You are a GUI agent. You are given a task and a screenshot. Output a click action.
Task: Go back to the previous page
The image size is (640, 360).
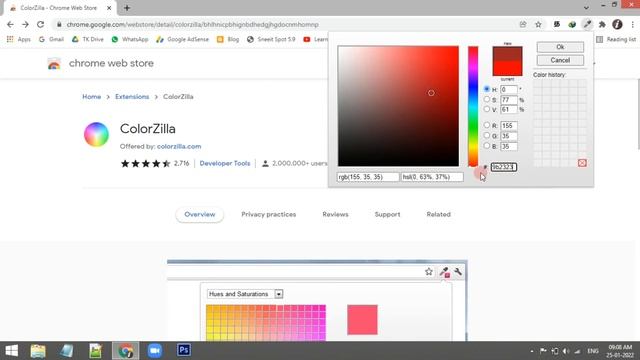pos(10,24)
